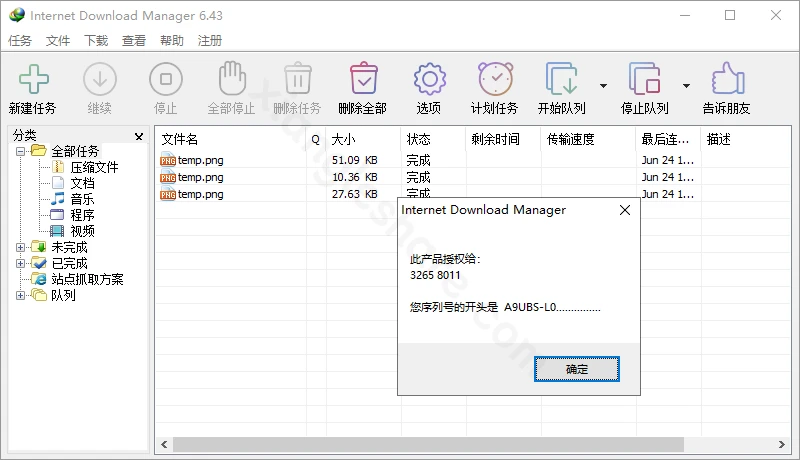Open the 文件 menu
The width and height of the screenshot is (800, 460).
coord(58,40)
